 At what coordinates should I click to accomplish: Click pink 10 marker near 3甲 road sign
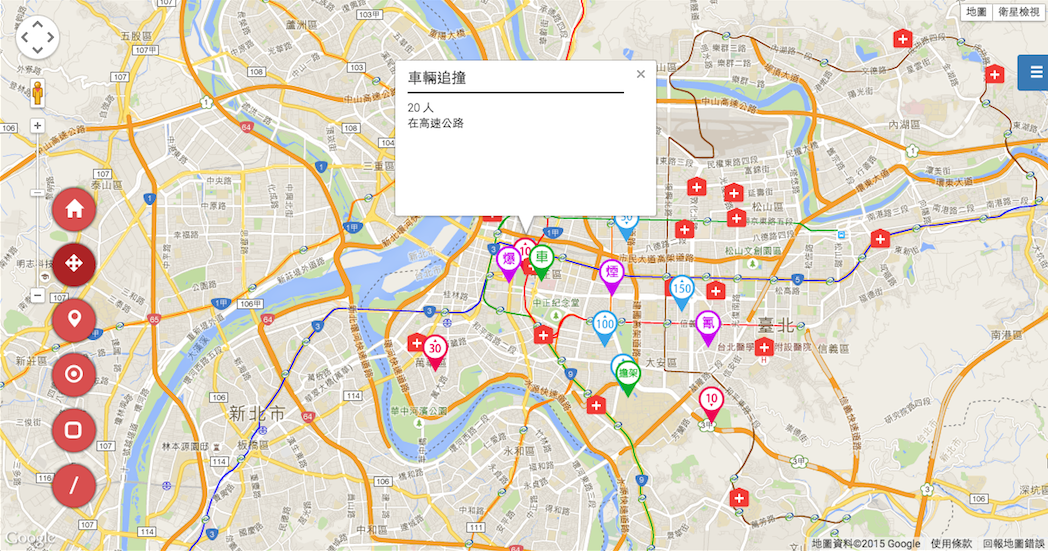click(x=711, y=404)
